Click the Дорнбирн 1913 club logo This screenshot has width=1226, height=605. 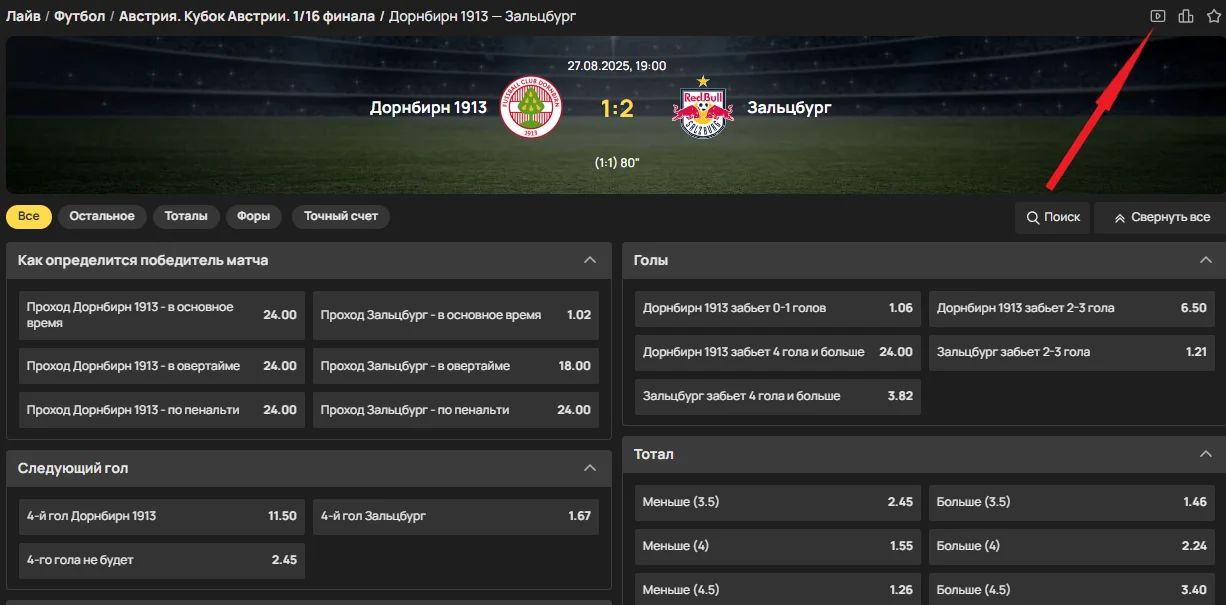click(x=532, y=108)
